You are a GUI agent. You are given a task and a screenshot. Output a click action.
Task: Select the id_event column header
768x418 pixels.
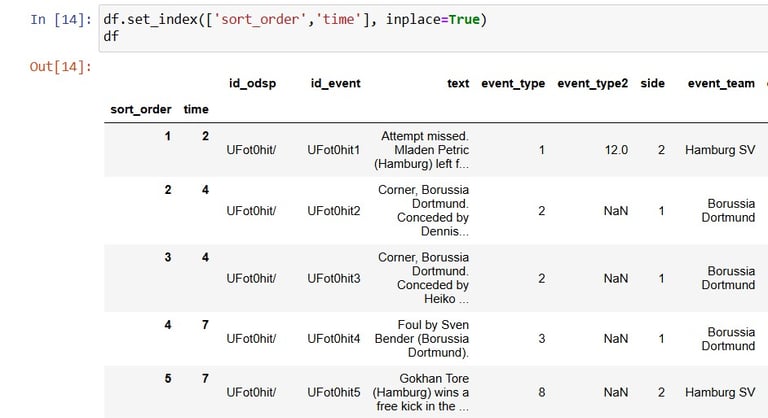tap(336, 83)
